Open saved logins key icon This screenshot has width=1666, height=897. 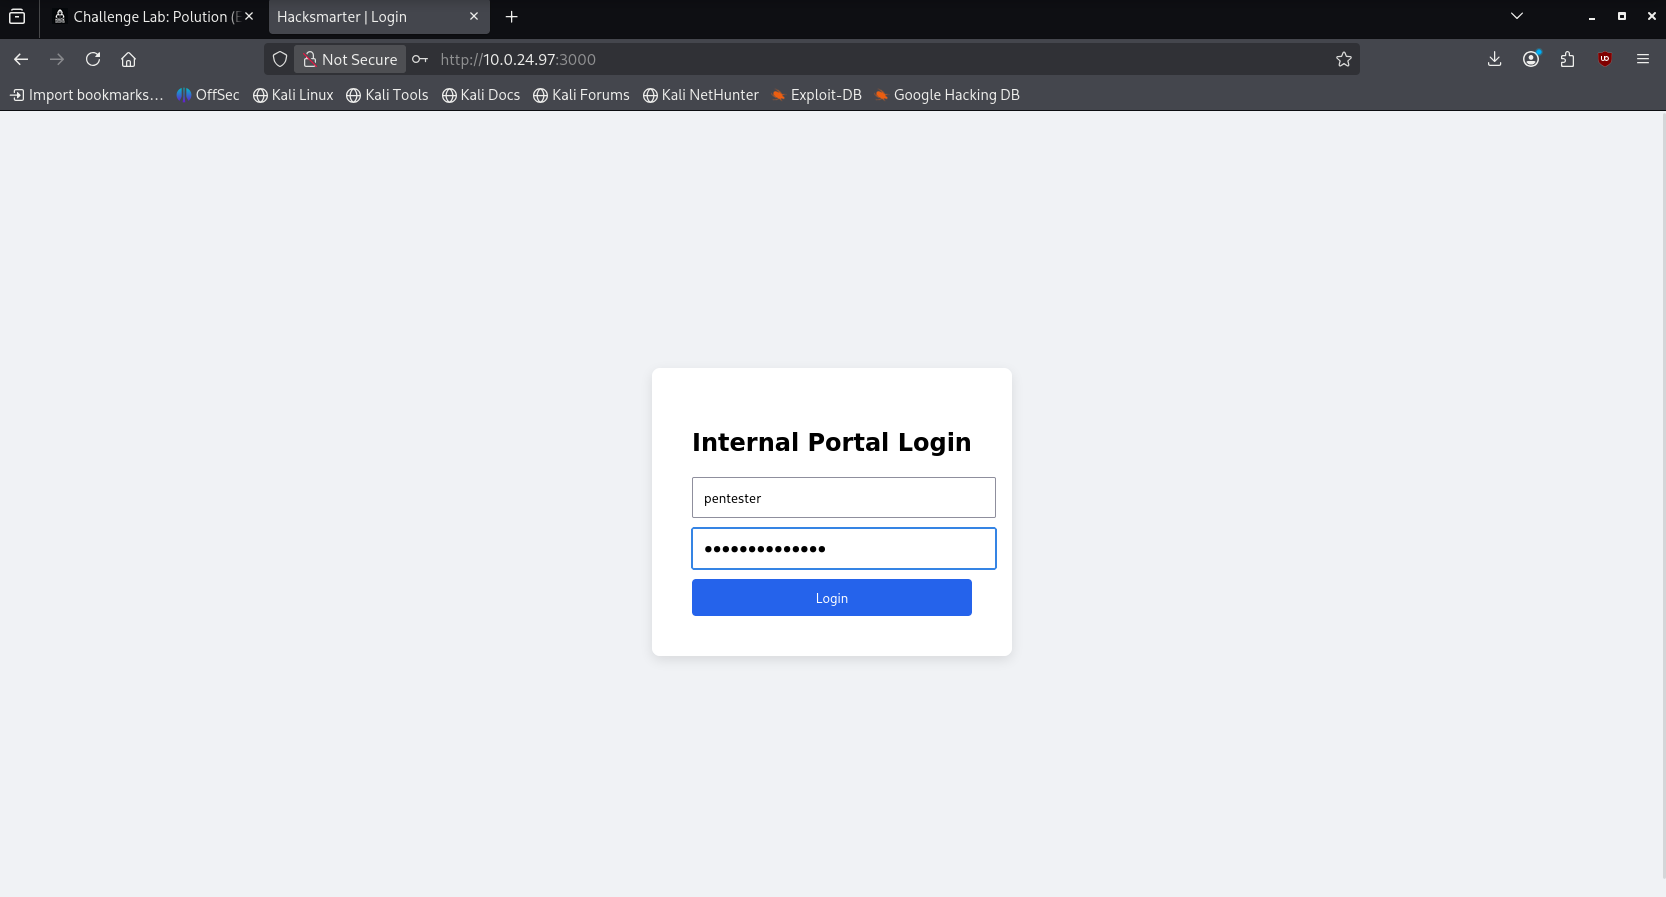click(x=420, y=59)
